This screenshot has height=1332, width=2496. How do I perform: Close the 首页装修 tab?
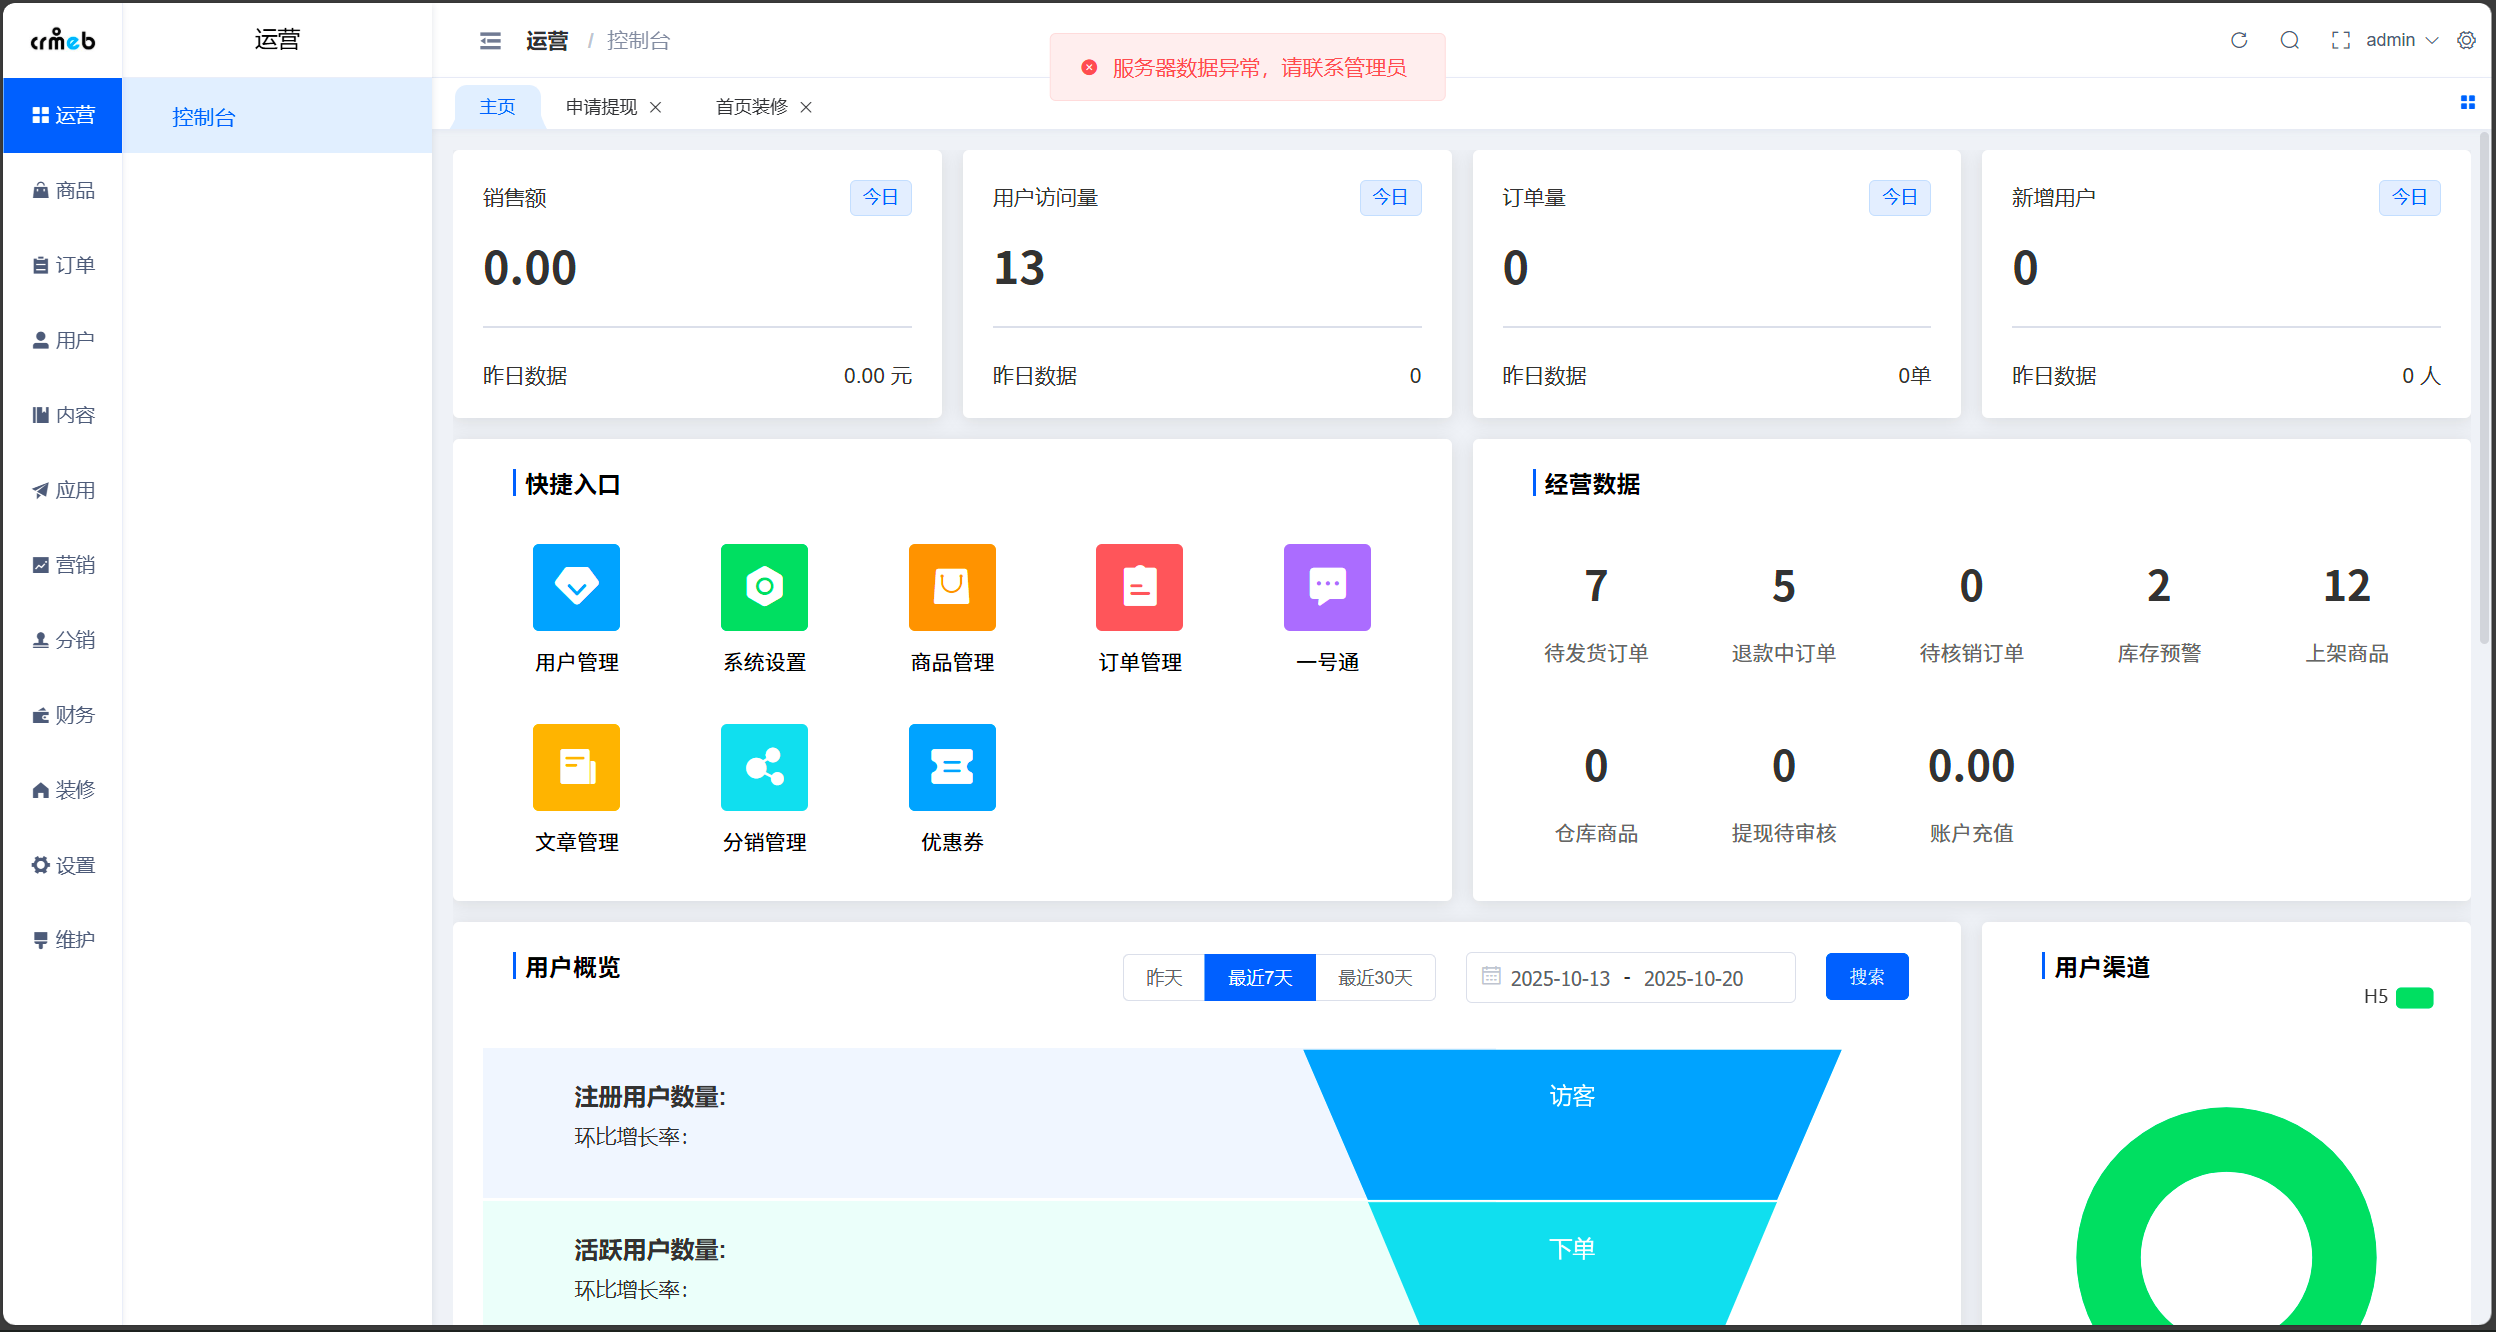point(806,107)
